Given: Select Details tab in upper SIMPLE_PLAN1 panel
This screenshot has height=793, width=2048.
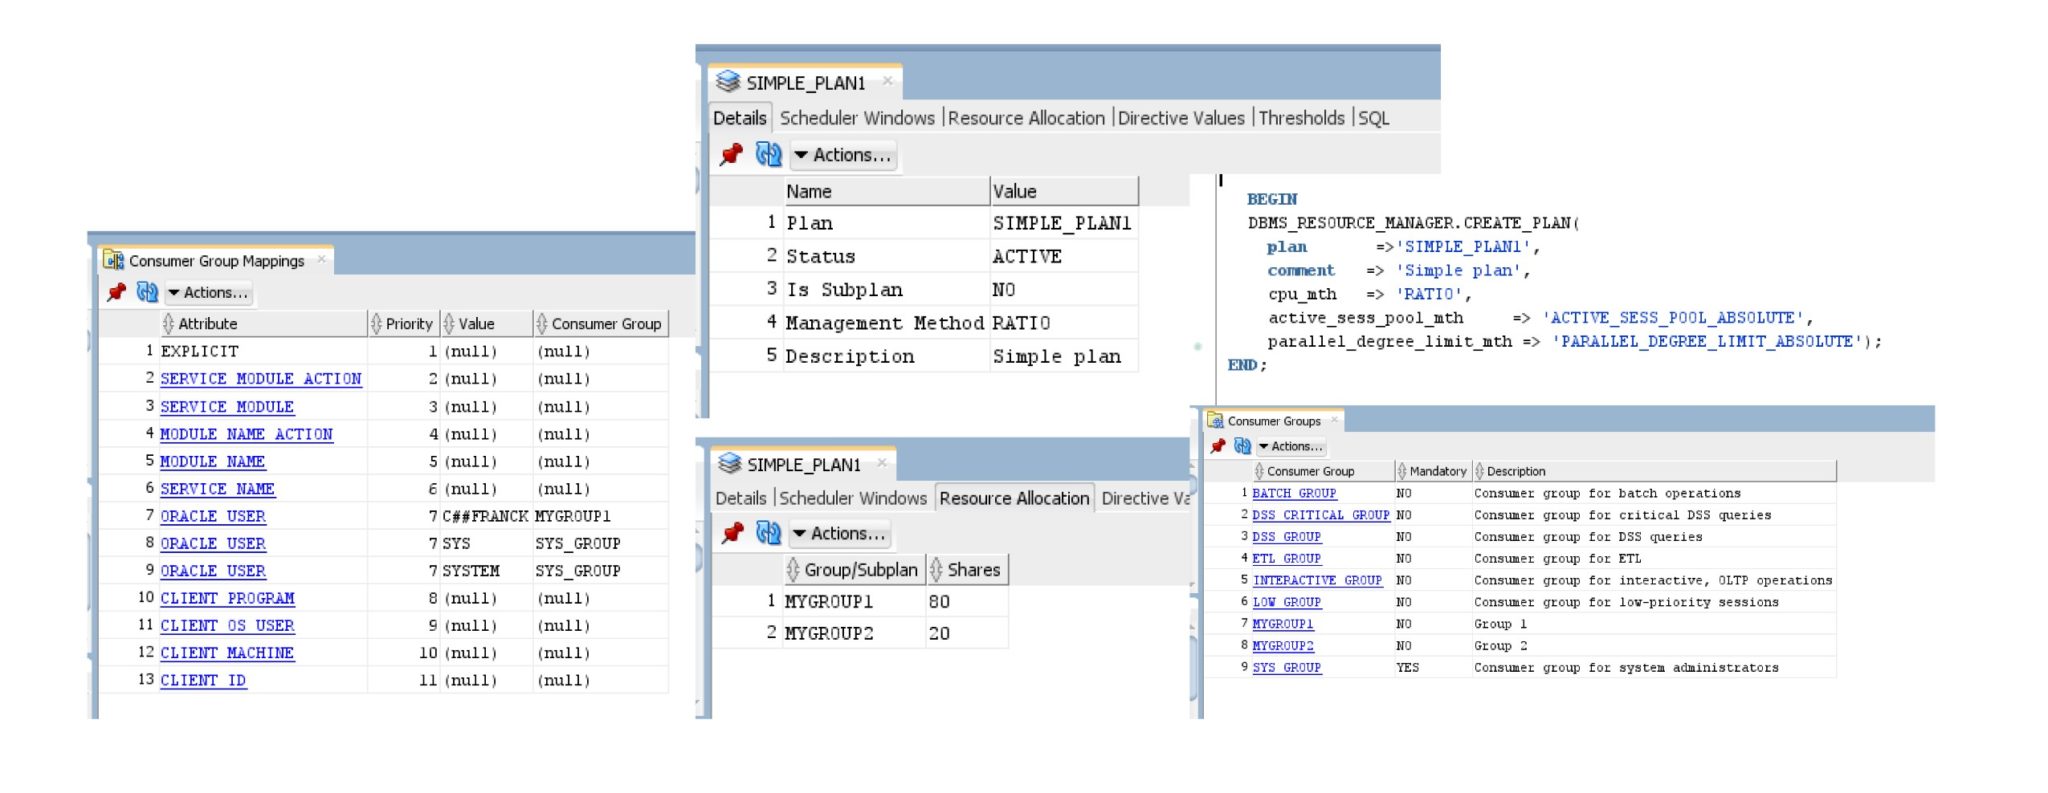Looking at the screenshot, I should 740,118.
